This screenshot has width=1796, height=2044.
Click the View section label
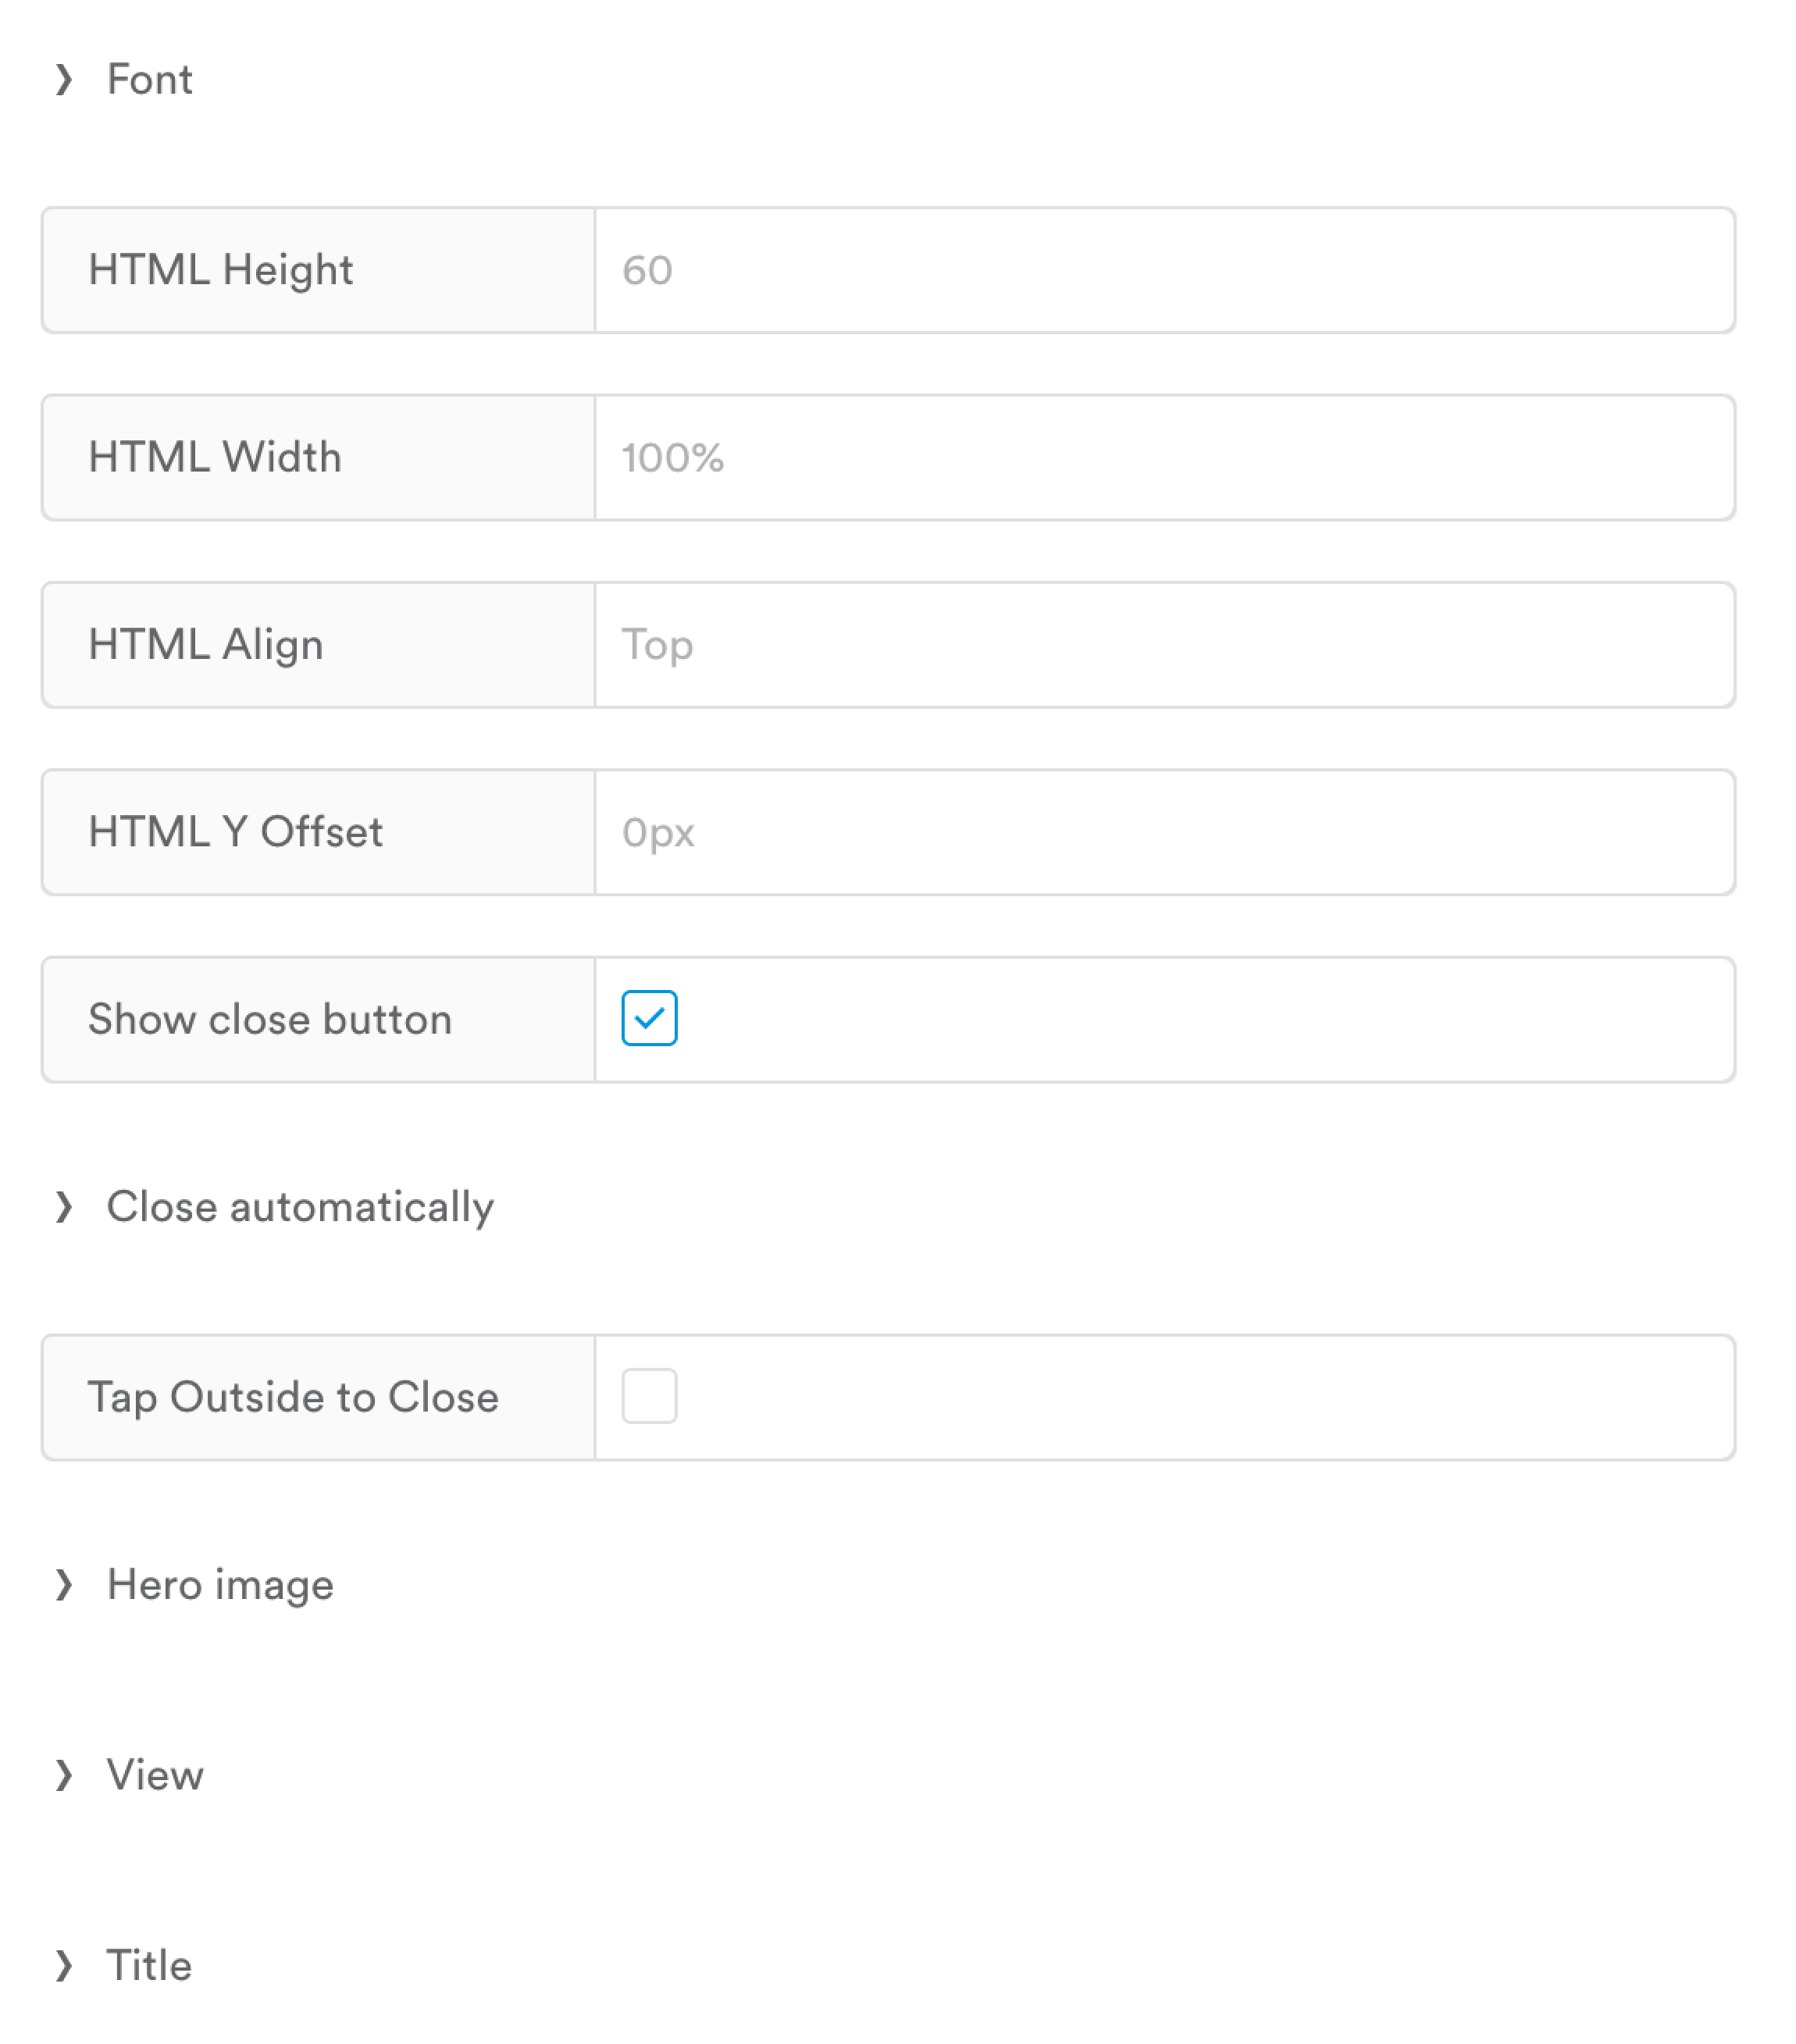155,1775
